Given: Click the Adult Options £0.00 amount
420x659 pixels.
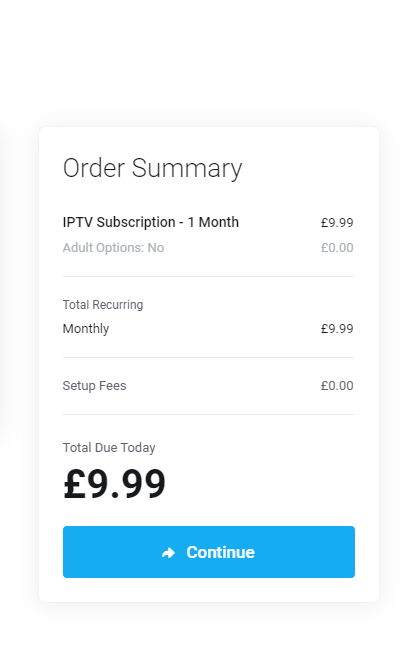Looking at the screenshot, I should pos(337,248).
